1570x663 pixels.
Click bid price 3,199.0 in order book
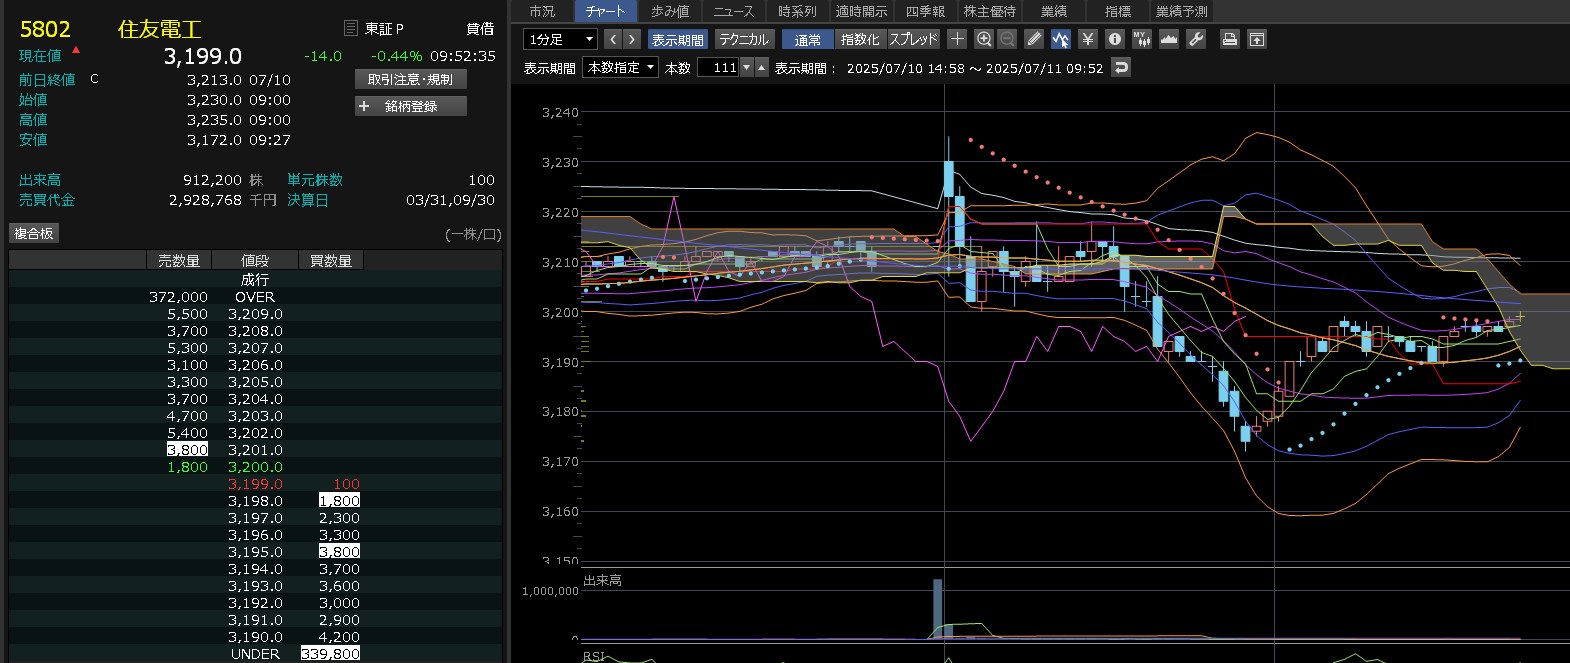255,484
